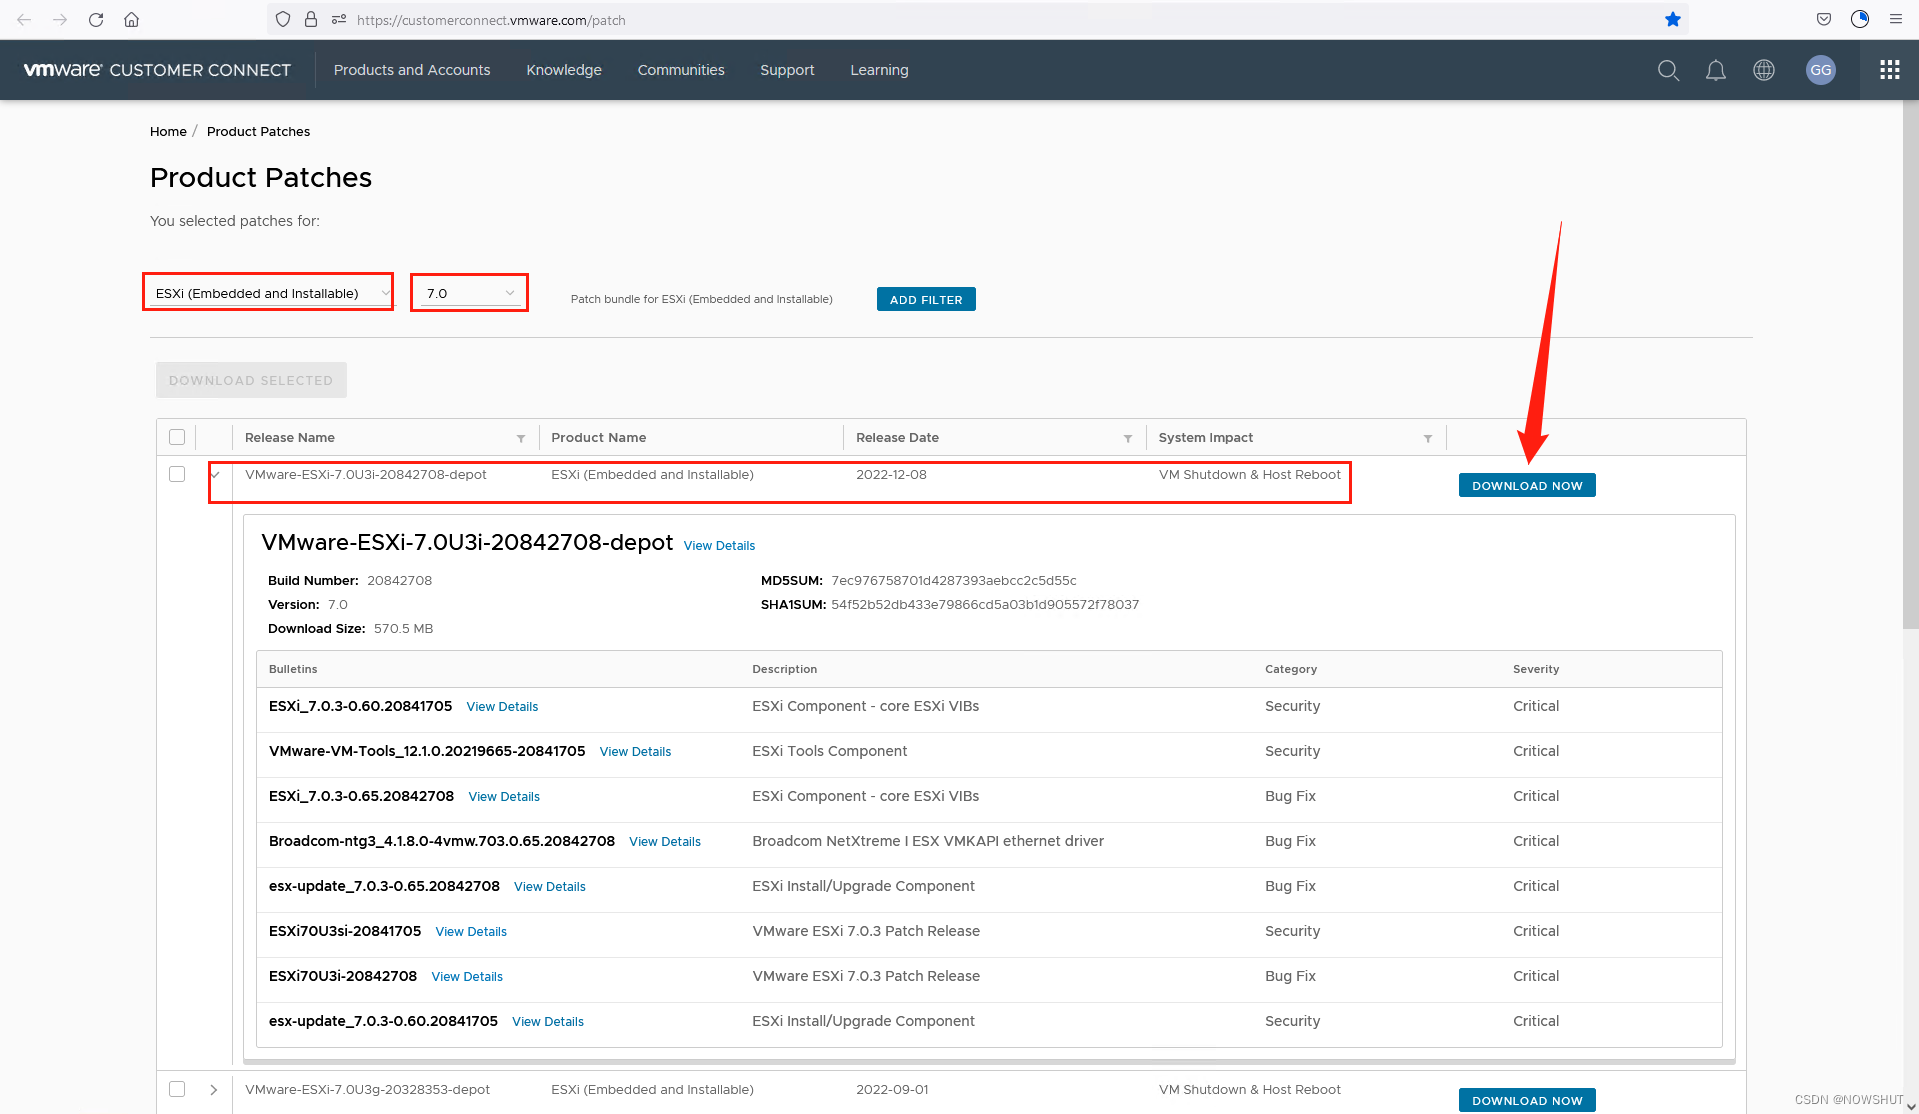Click the 2022-12-08 release date cell
This screenshot has height=1114, width=1919.
pyautogui.click(x=891, y=475)
